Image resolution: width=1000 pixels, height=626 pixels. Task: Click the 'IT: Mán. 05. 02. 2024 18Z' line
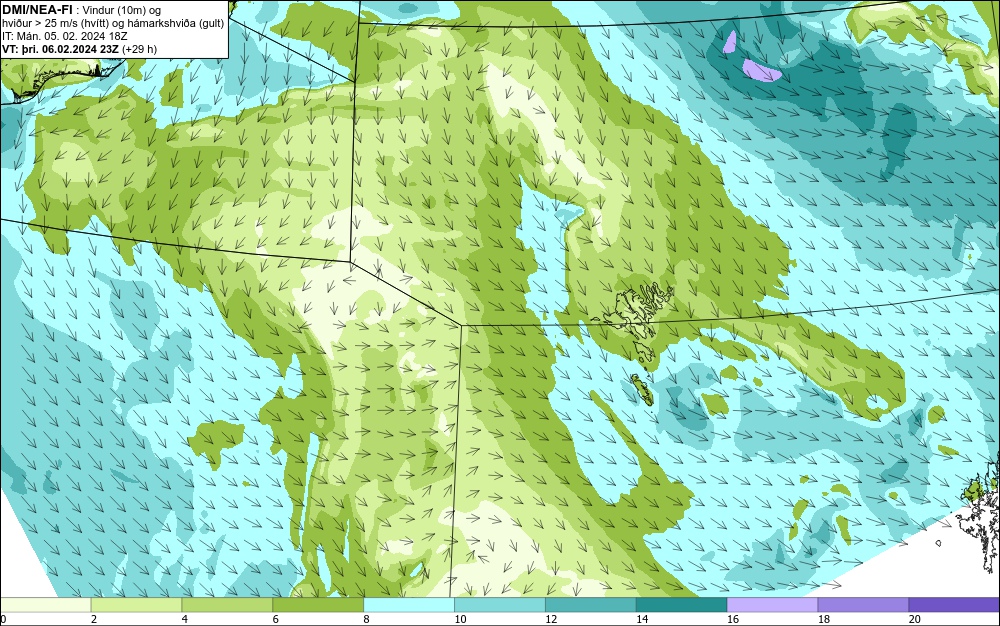pos(65,36)
